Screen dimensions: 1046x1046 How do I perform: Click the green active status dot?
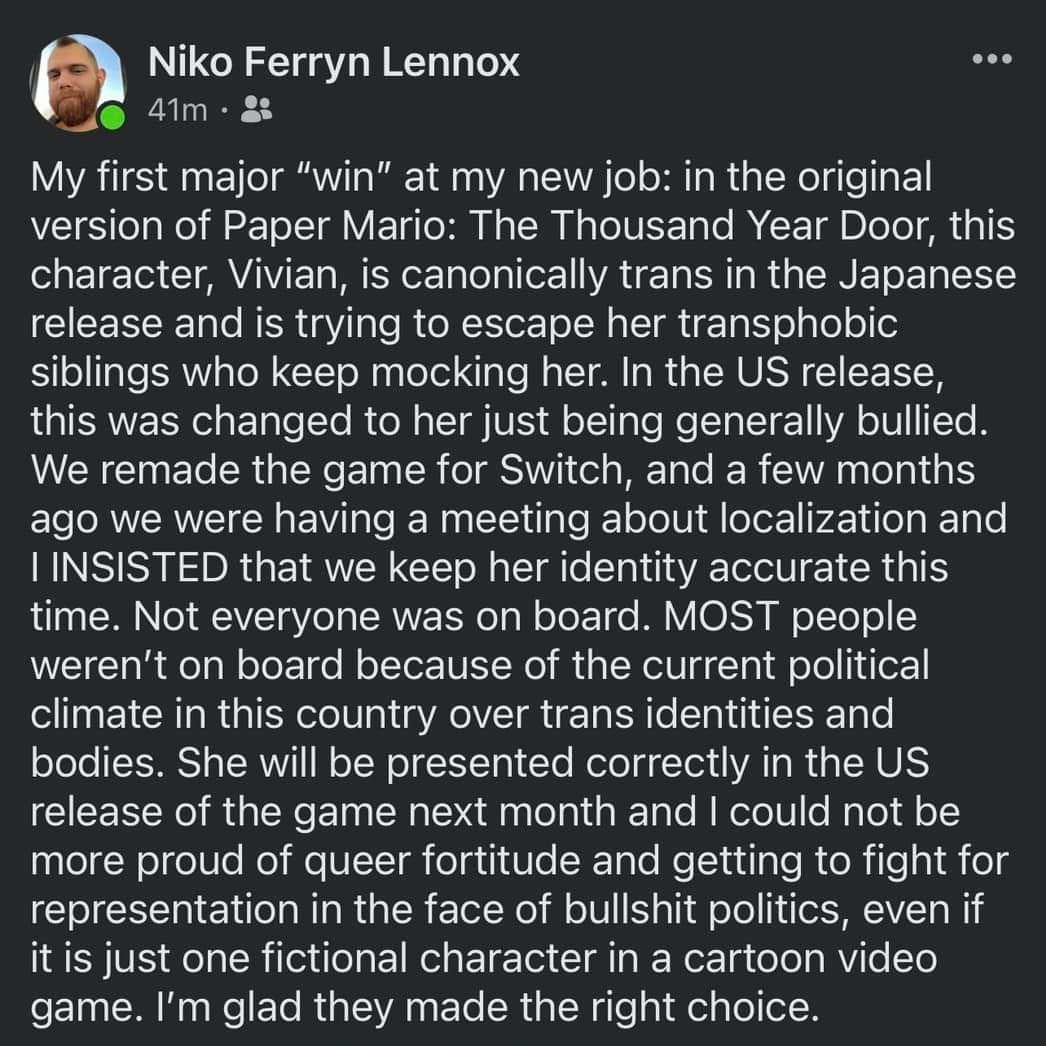point(114,119)
